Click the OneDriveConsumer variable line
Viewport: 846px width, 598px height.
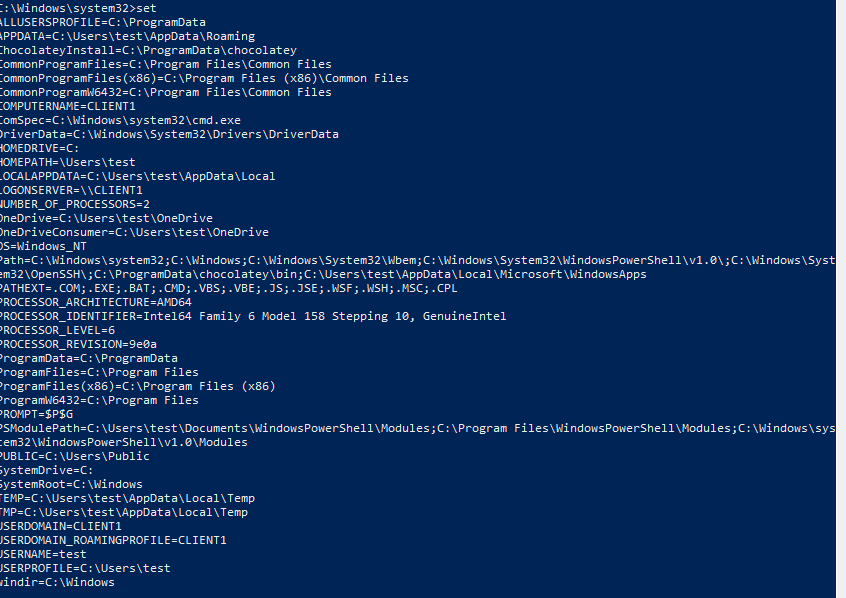click(x=134, y=233)
